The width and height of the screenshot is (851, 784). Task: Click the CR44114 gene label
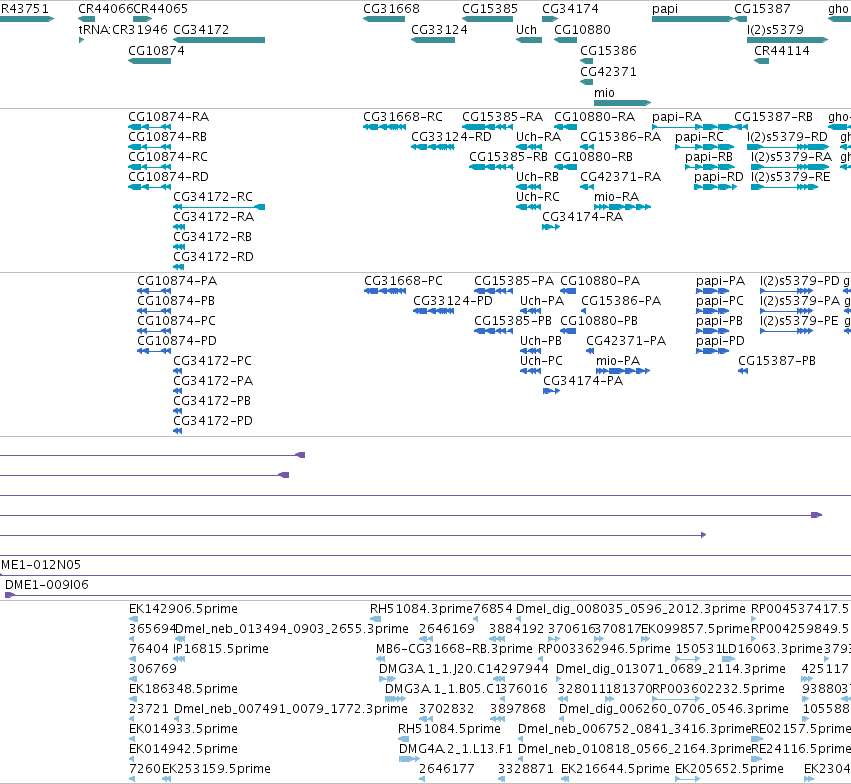[782, 51]
